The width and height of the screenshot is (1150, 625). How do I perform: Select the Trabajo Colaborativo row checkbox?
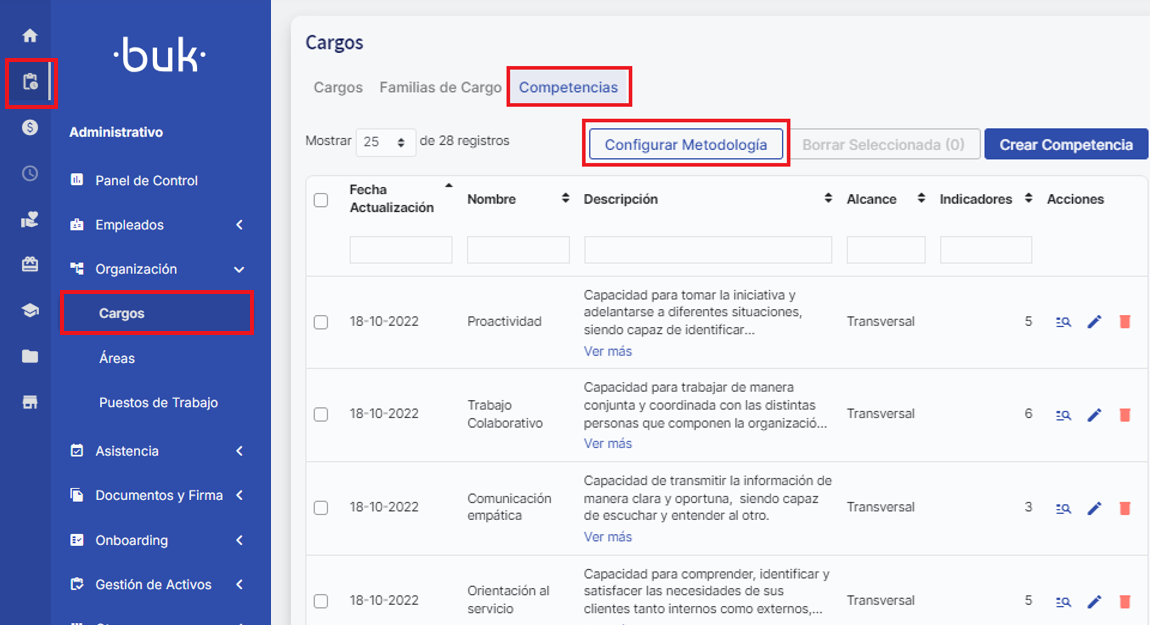click(321, 415)
